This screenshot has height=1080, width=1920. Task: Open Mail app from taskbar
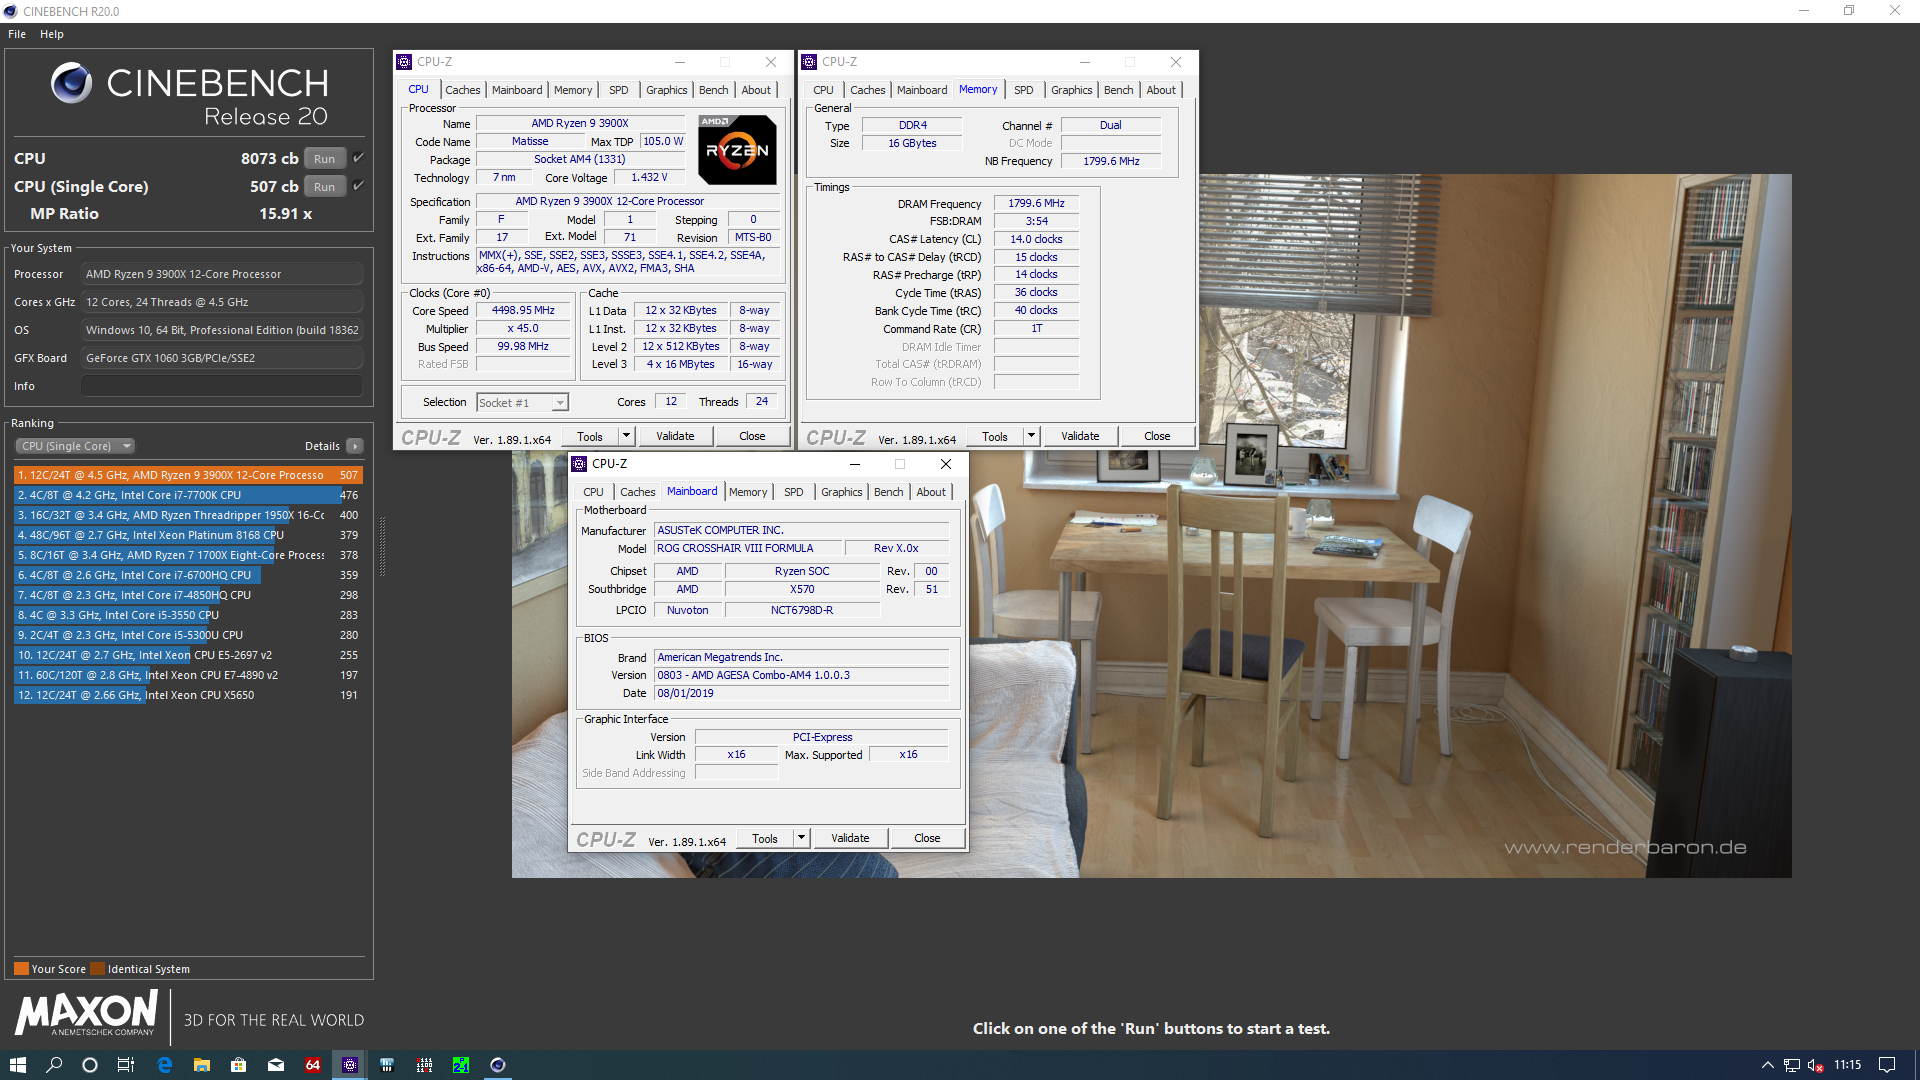coord(276,1065)
